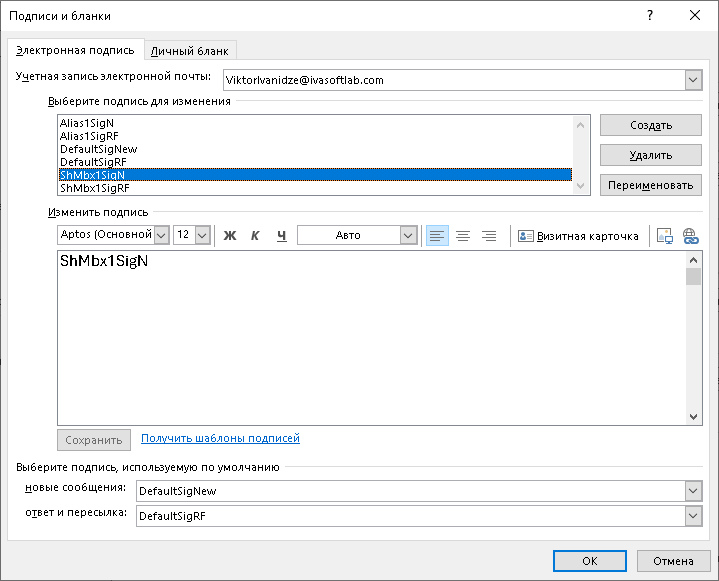Align signature text right
Viewport: 719px width, 581px height.
coord(489,236)
